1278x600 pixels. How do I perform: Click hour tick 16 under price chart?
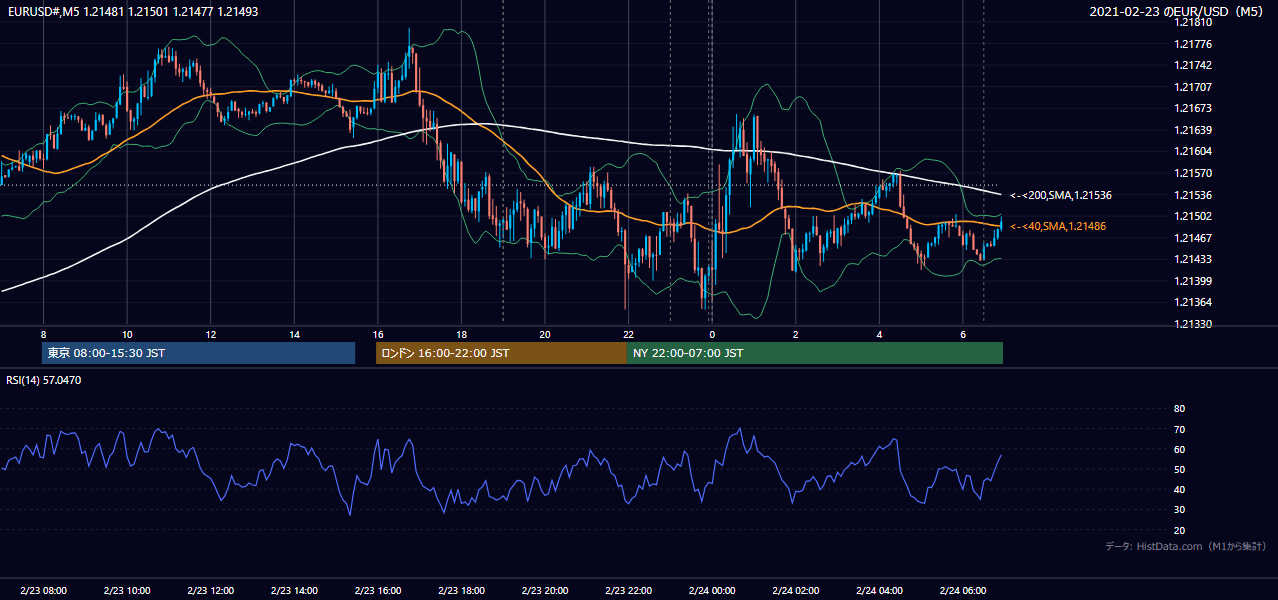coord(377,334)
